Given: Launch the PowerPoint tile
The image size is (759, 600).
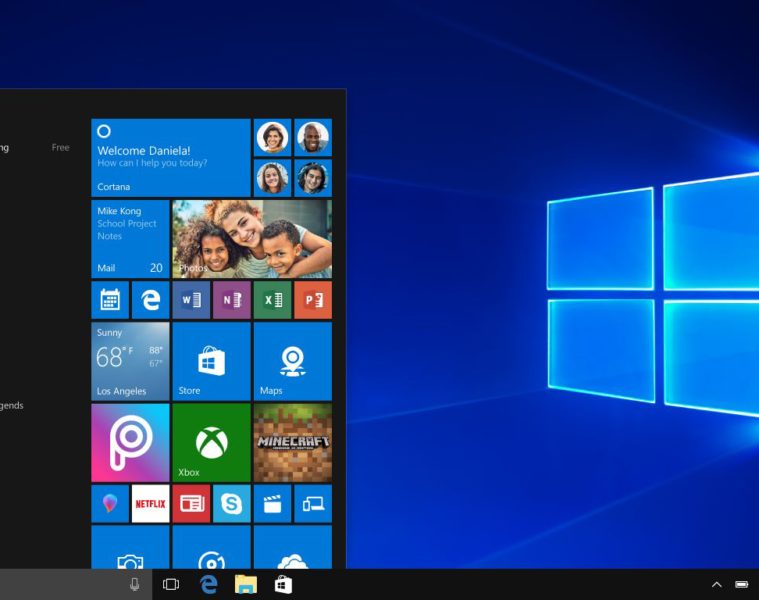Looking at the screenshot, I should pos(312,299).
